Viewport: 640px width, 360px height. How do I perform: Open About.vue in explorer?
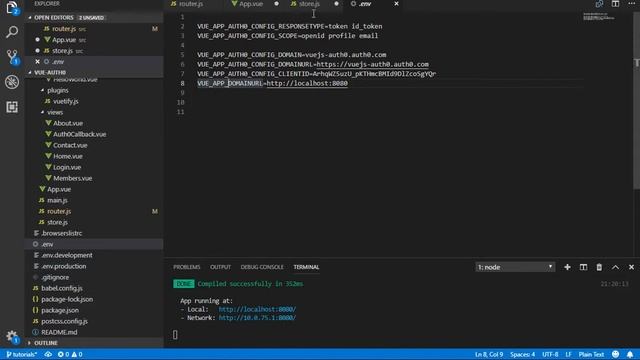coord(68,123)
